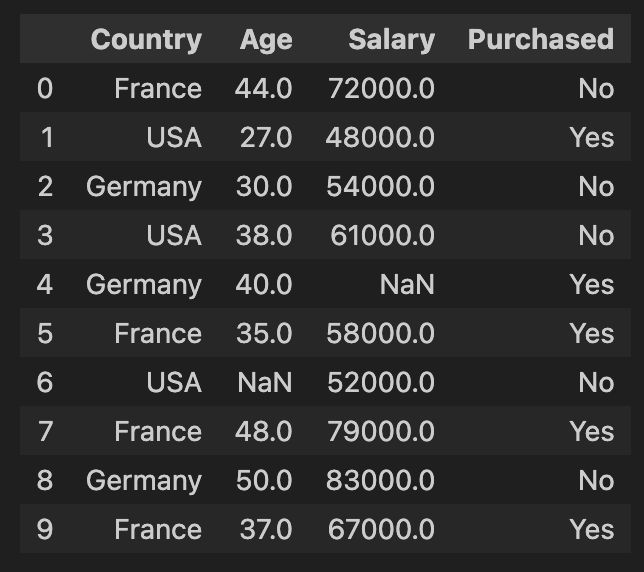Image resolution: width=644 pixels, height=572 pixels.
Task: Click age value 27.0
Action: [x=266, y=137]
